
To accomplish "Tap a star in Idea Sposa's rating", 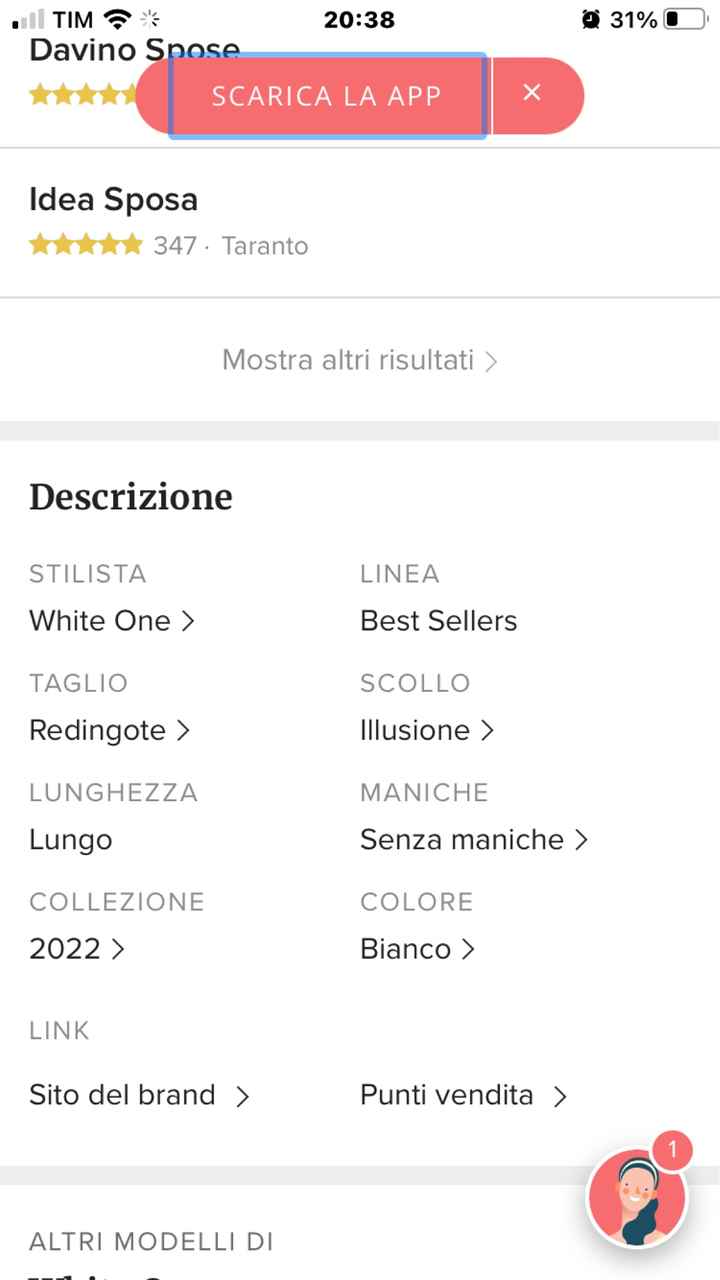I will click(x=85, y=243).
